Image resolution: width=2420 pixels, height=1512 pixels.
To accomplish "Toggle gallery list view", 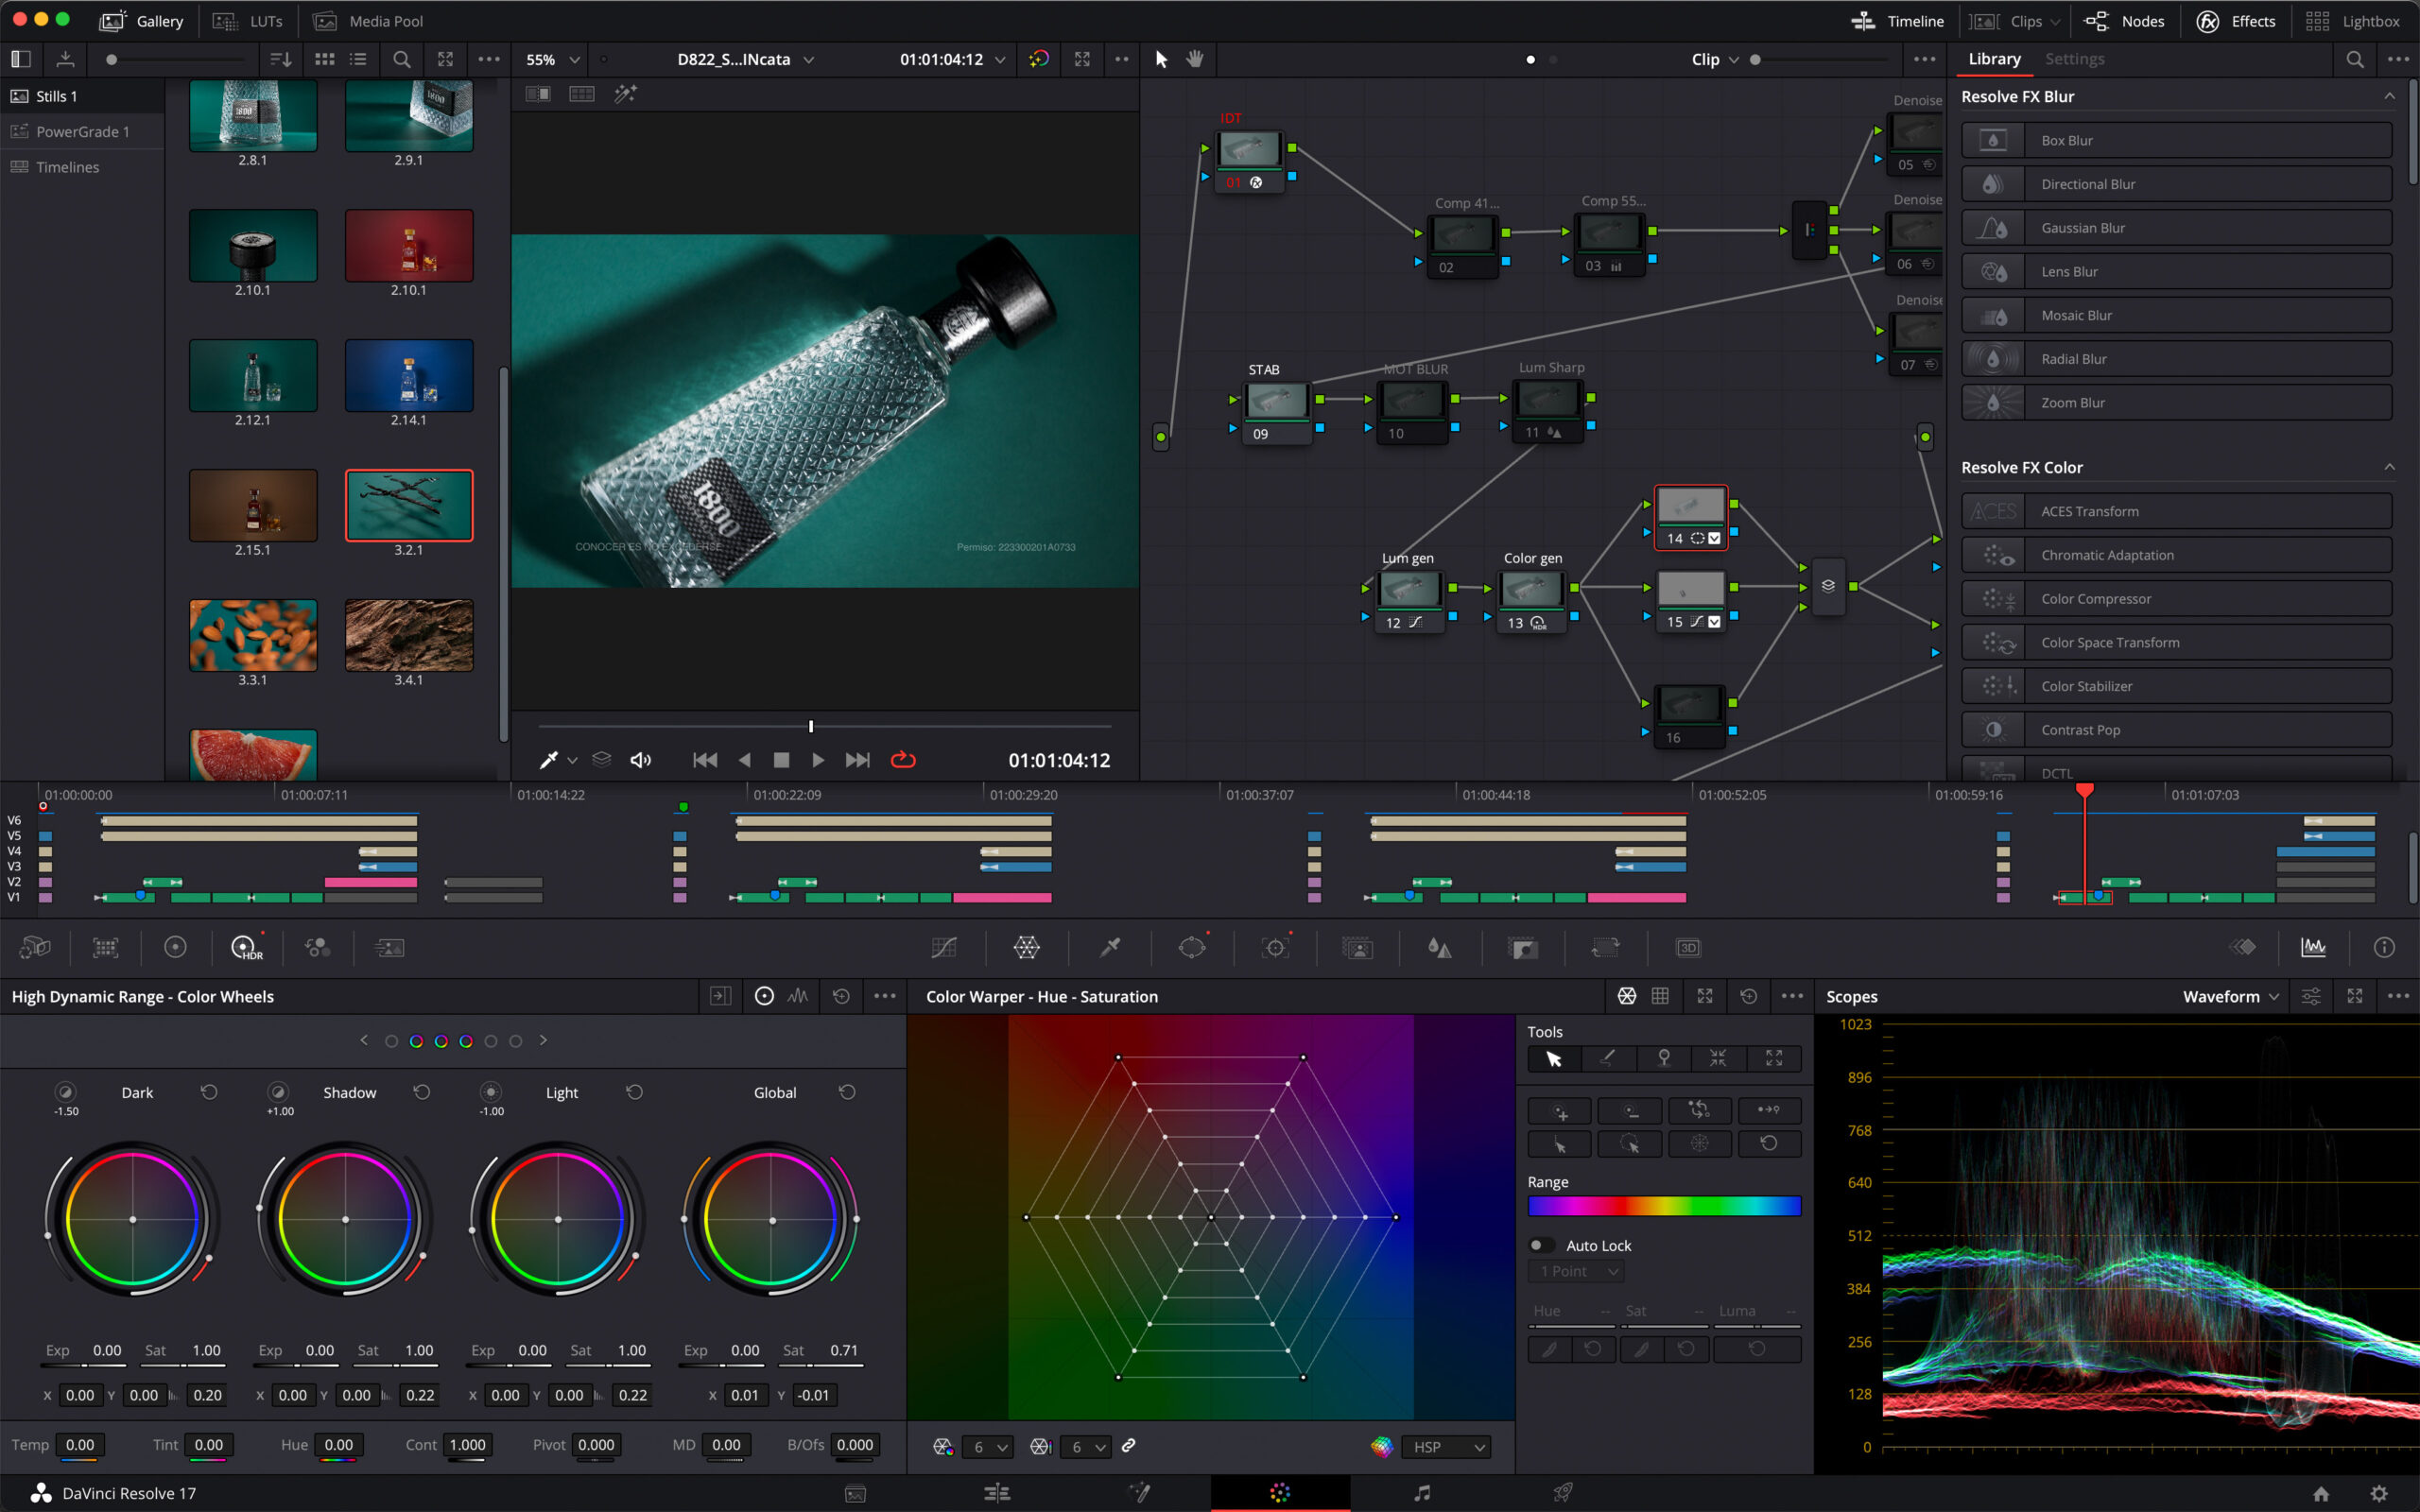I will tap(358, 59).
